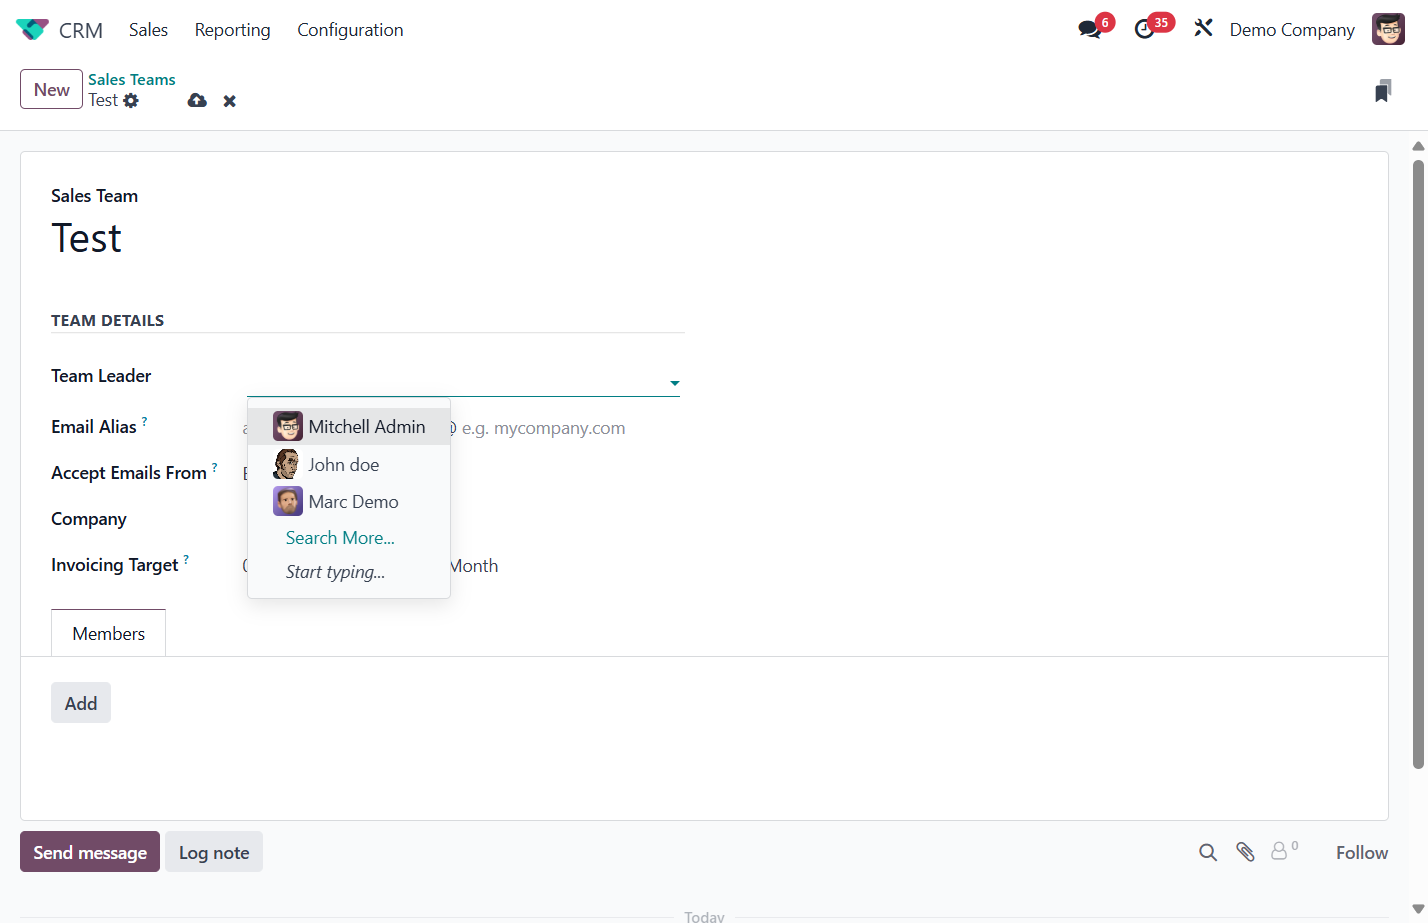
Task: Click Send message button
Action: point(90,852)
